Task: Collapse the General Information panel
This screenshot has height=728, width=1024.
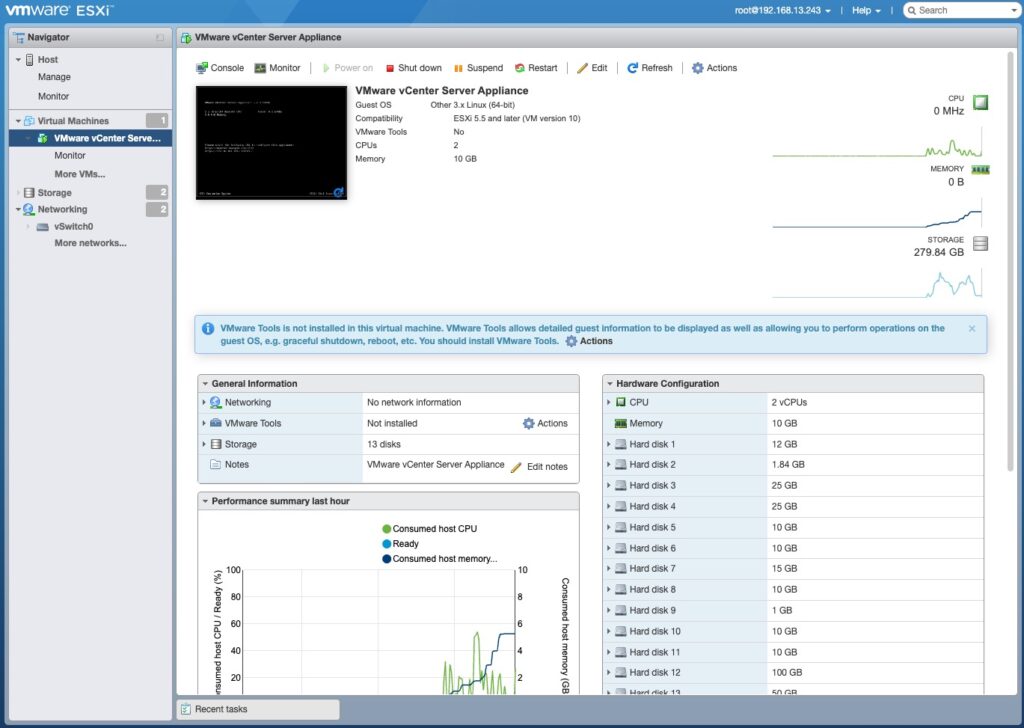Action: pyautogui.click(x=205, y=384)
